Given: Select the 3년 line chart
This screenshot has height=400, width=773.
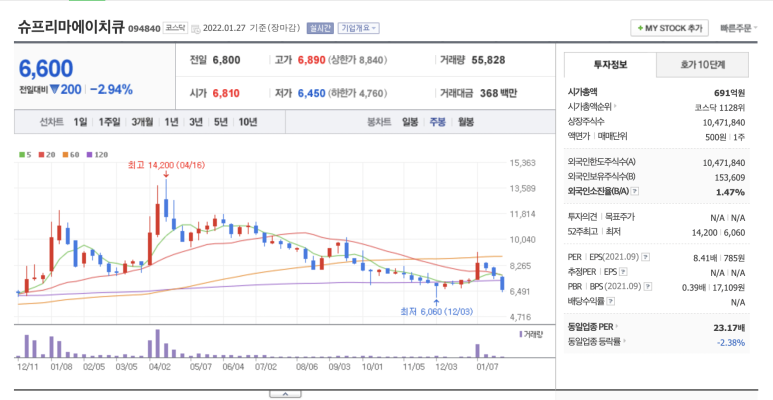Looking at the screenshot, I should [196, 122].
